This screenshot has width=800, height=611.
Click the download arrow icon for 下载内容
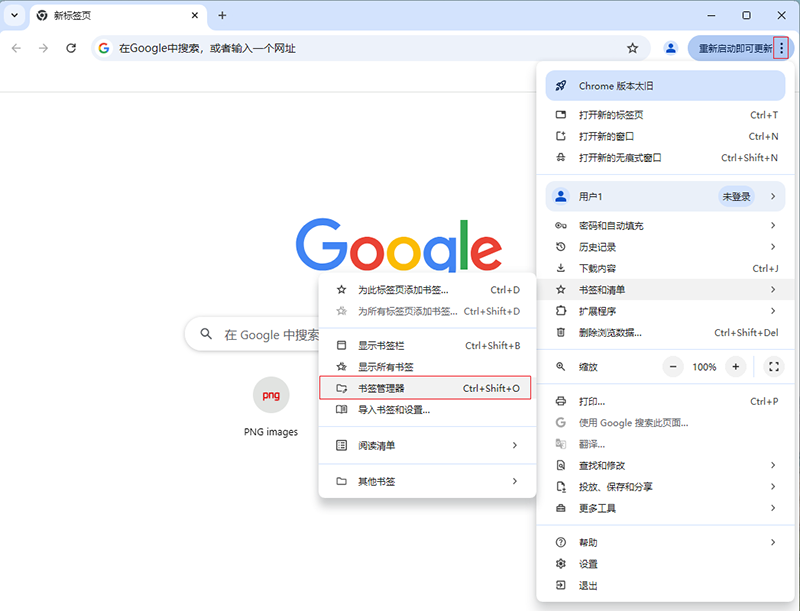click(x=561, y=268)
